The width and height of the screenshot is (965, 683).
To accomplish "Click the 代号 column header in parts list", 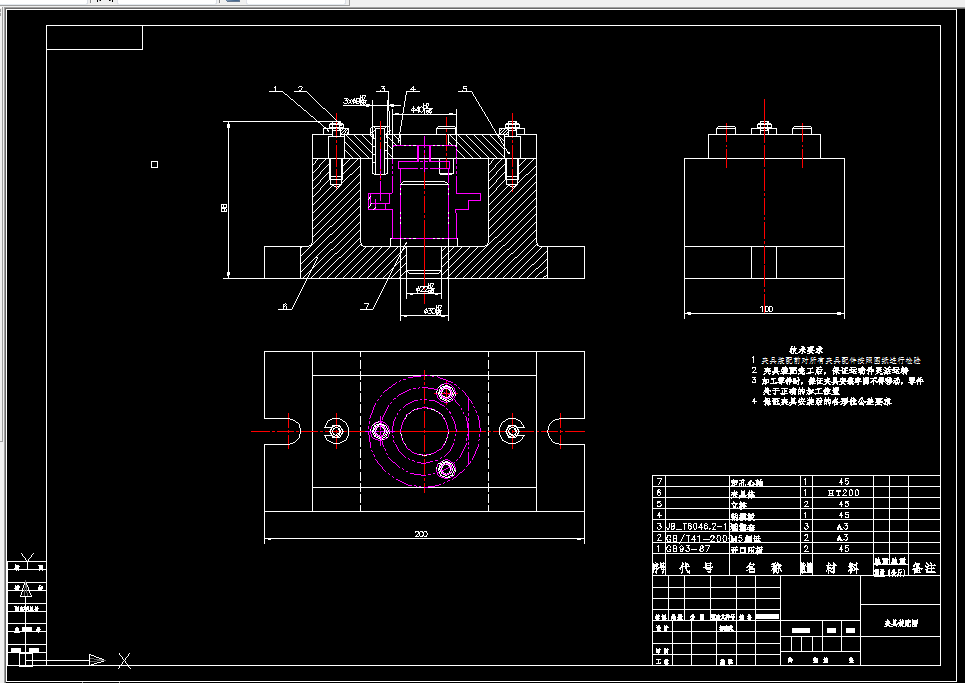I will tap(696, 568).
